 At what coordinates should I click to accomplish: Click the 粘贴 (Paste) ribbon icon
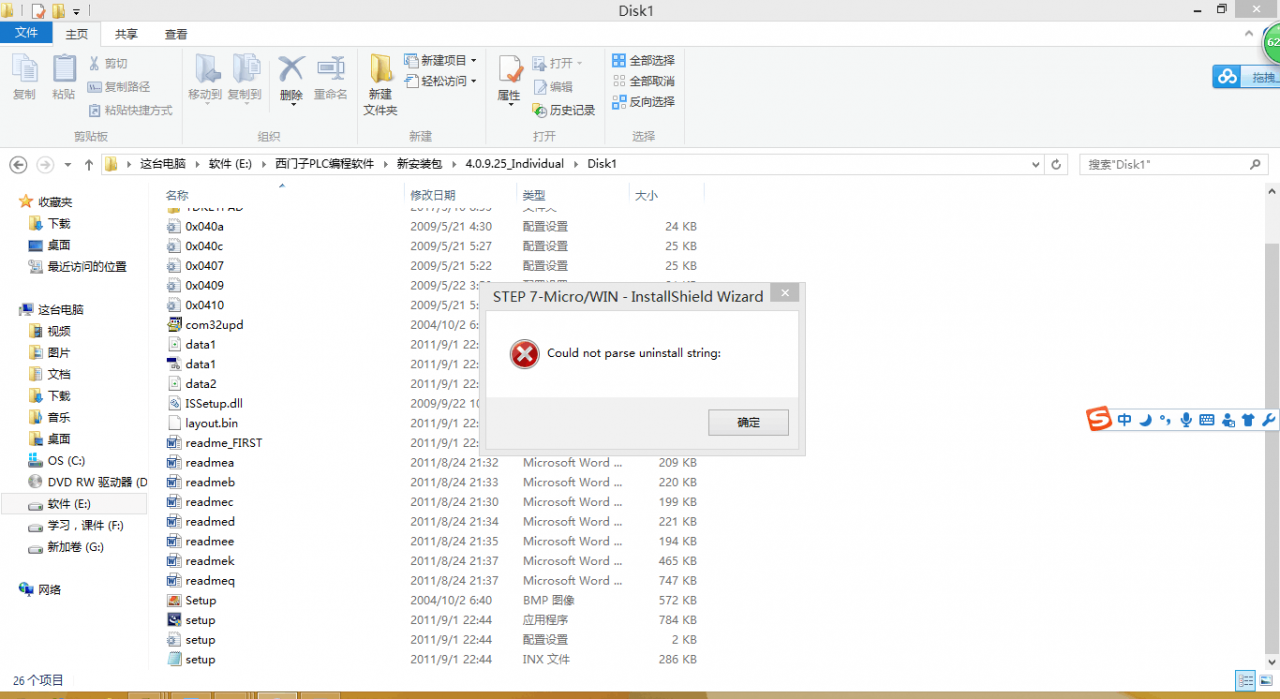coord(64,77)
